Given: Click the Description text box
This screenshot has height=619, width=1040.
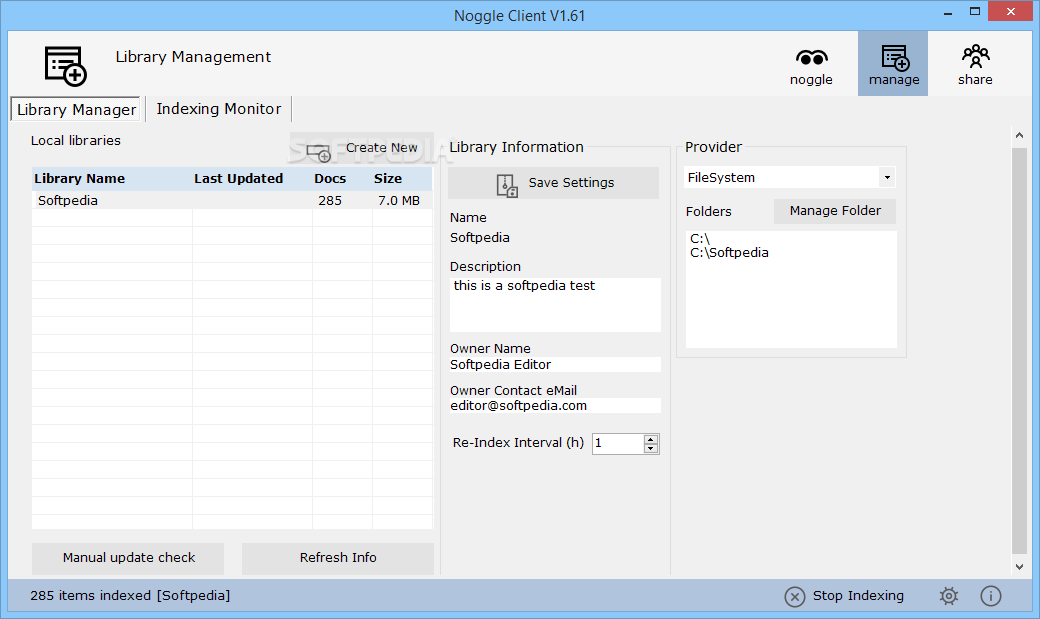Looking at the screenshot, I should [555, 305].
